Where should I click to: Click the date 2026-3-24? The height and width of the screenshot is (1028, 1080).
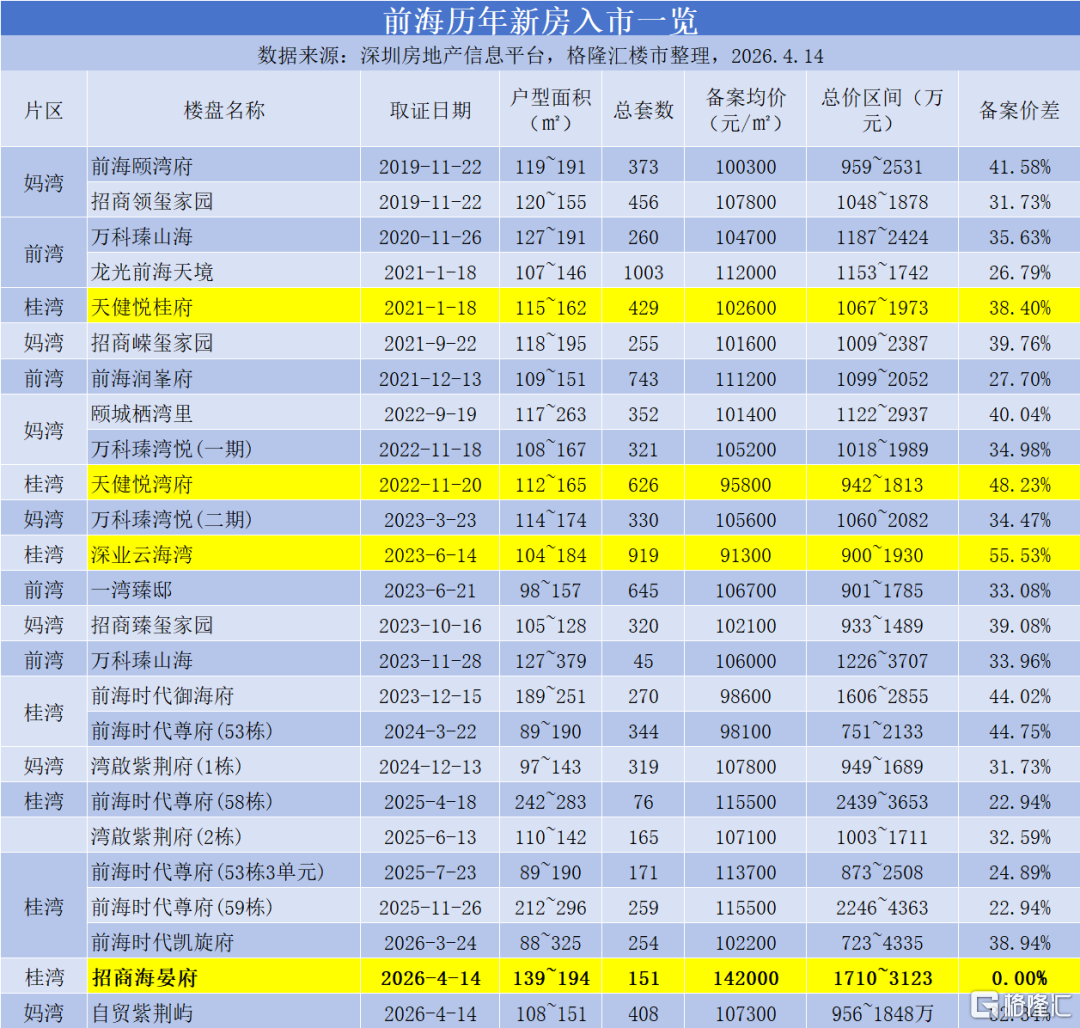click(430, 943)
